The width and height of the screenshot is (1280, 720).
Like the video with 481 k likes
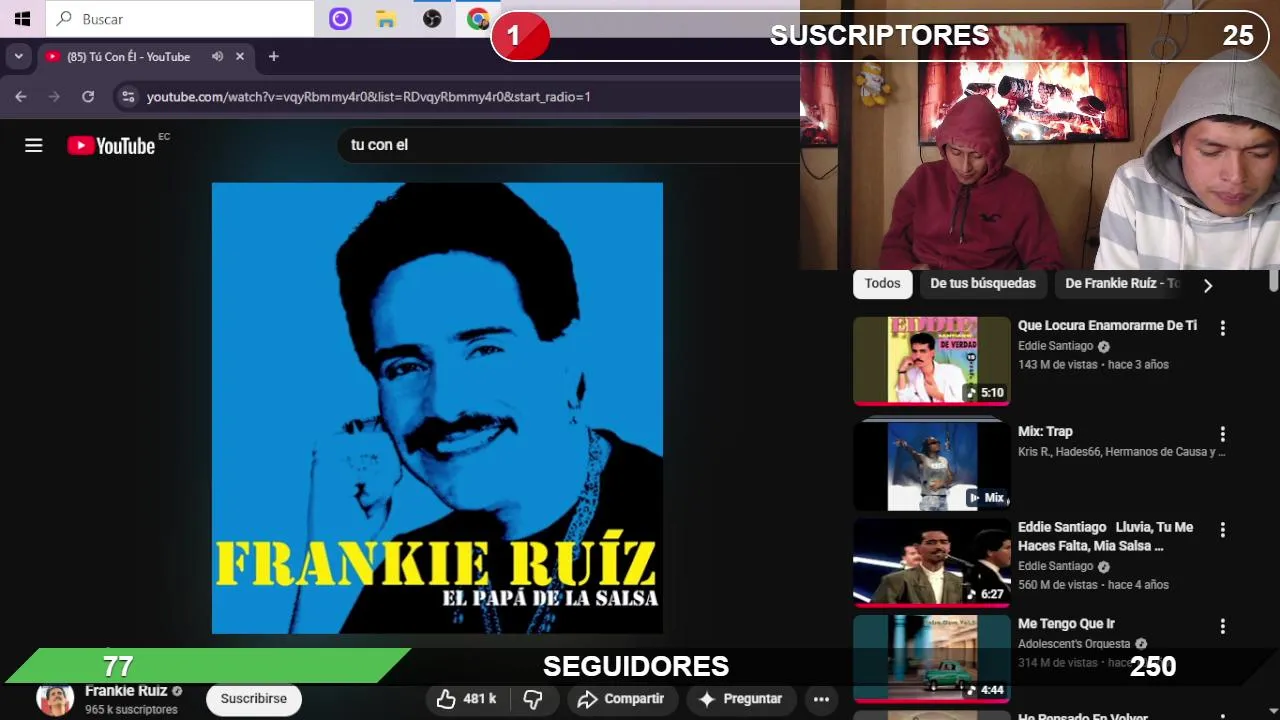[x=467, y=699]
